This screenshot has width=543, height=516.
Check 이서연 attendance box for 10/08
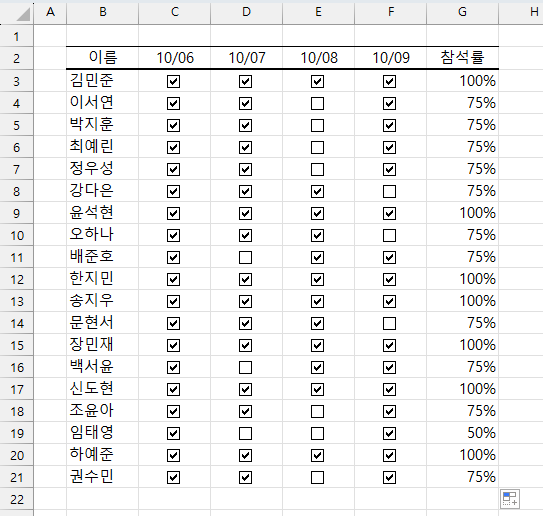(318, 104)
